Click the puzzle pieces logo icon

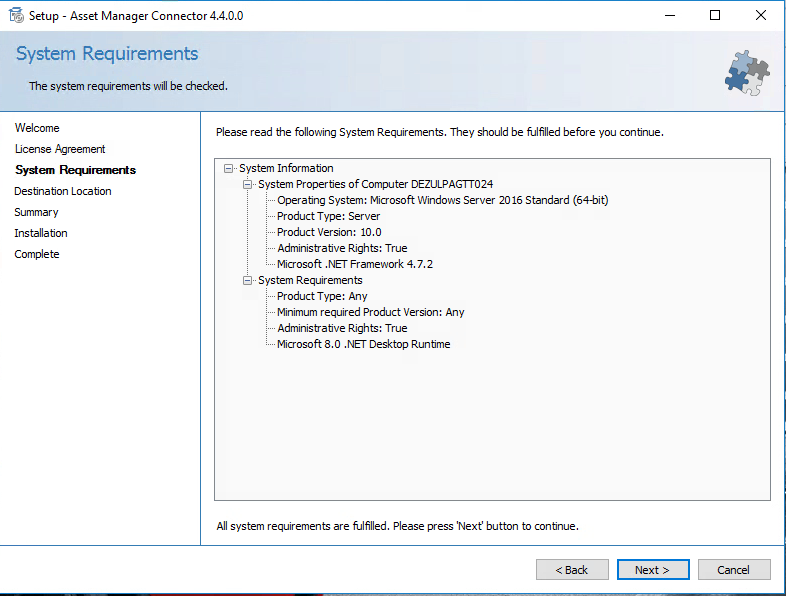tap(747, 71)
